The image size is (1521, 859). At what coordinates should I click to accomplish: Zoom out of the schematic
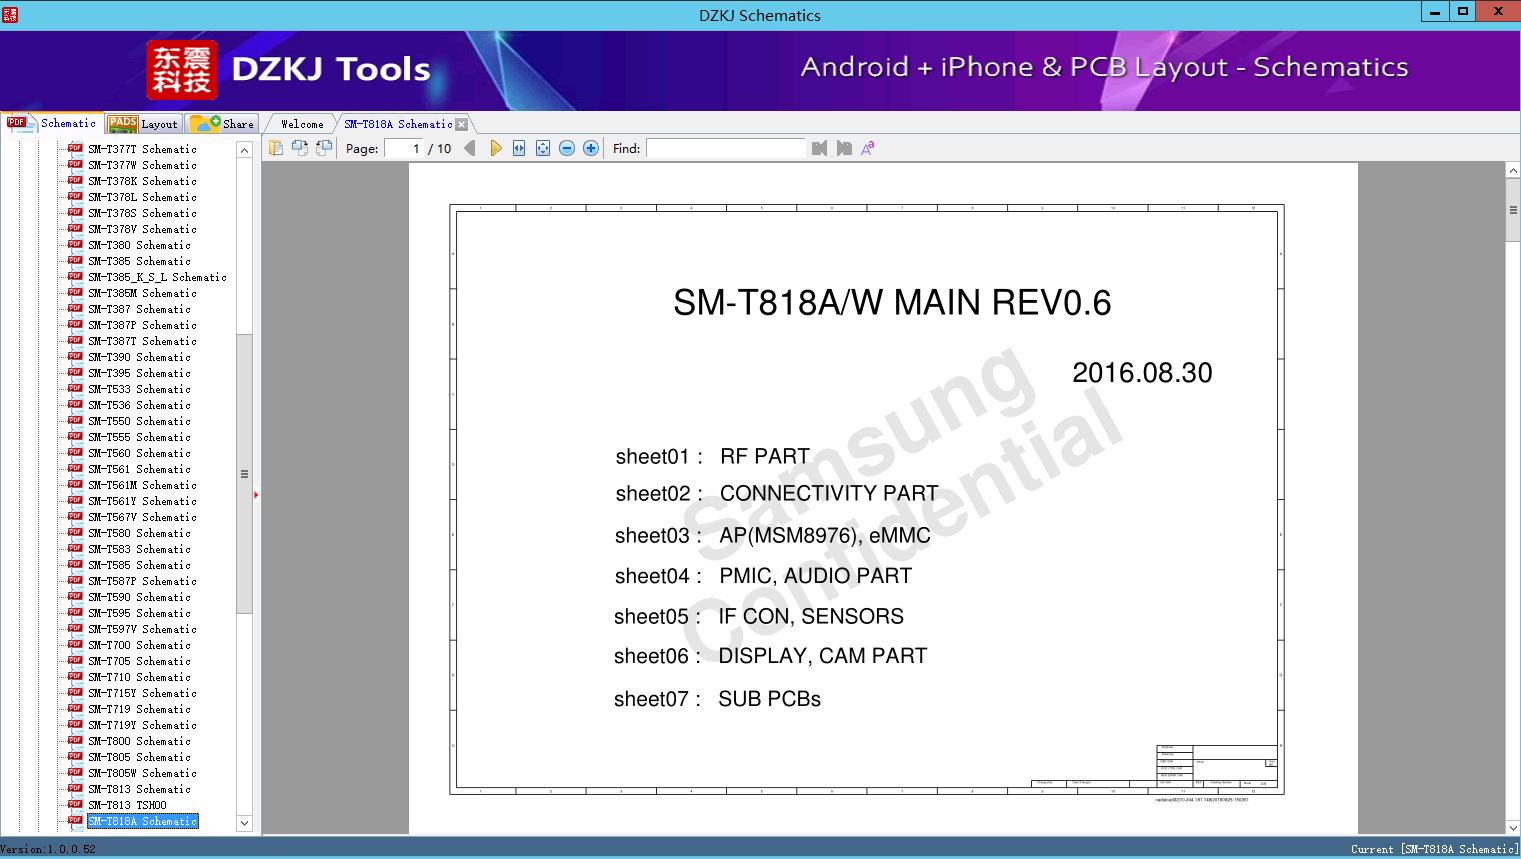pyautogui.click(x=567, y=148)
